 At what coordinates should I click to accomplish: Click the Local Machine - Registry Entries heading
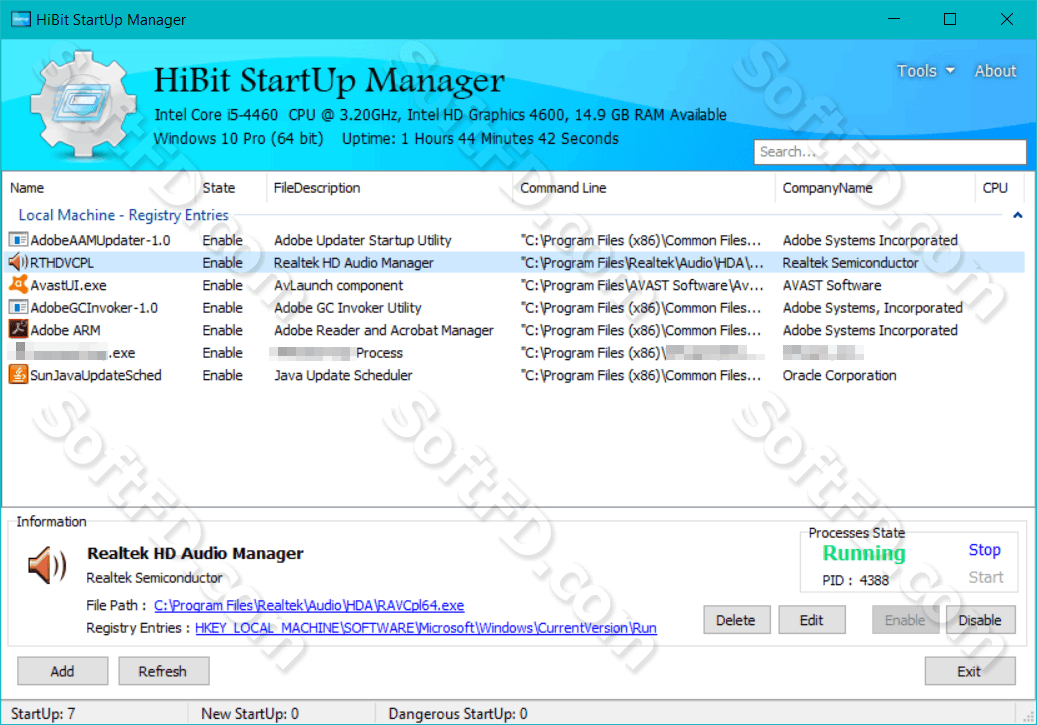(124, 215)
